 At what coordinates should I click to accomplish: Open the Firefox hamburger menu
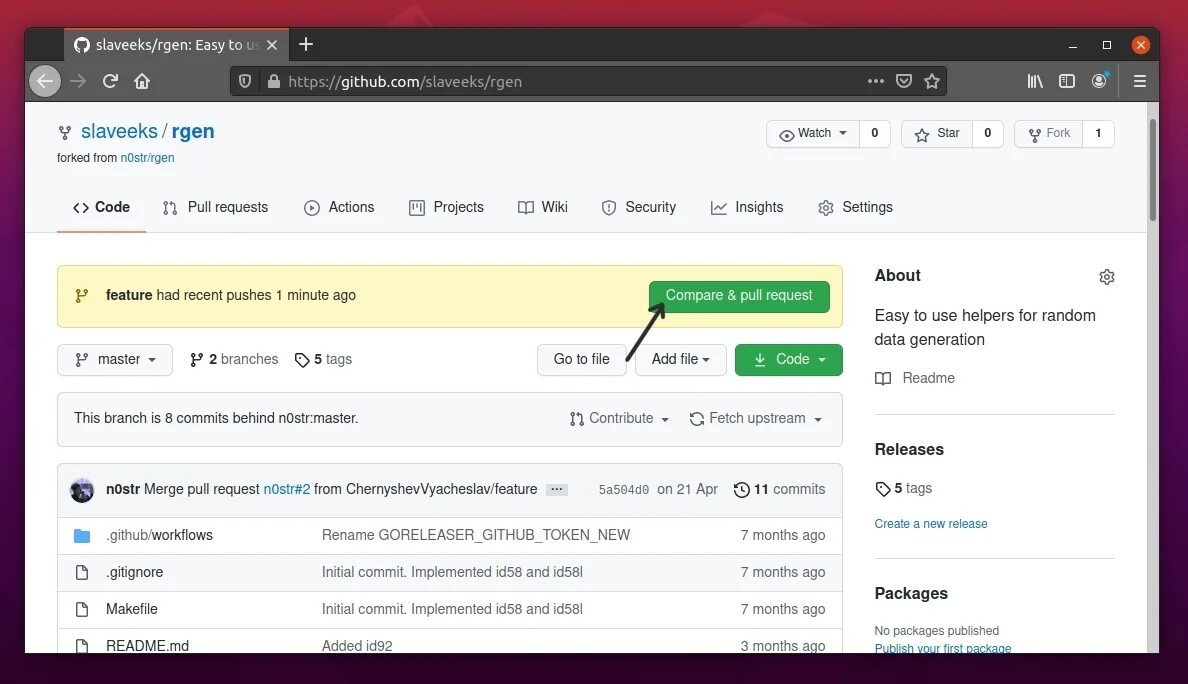[x=1140, y=81]
